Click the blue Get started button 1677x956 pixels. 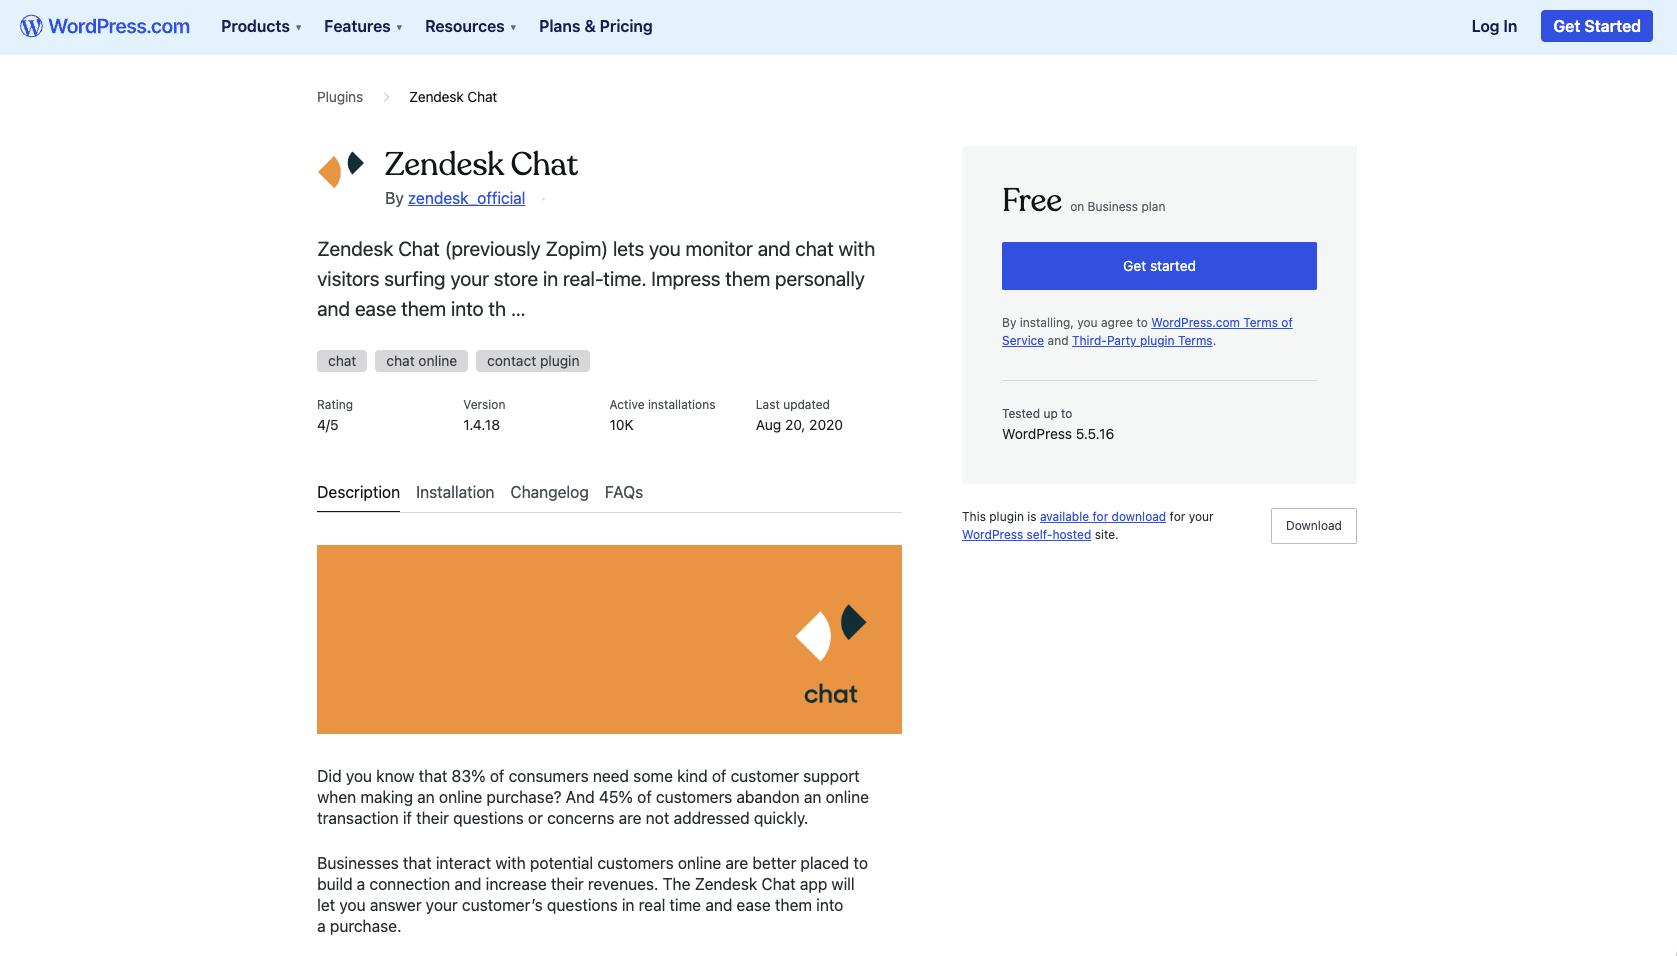pyautogui.click(x=1159, y=266)
